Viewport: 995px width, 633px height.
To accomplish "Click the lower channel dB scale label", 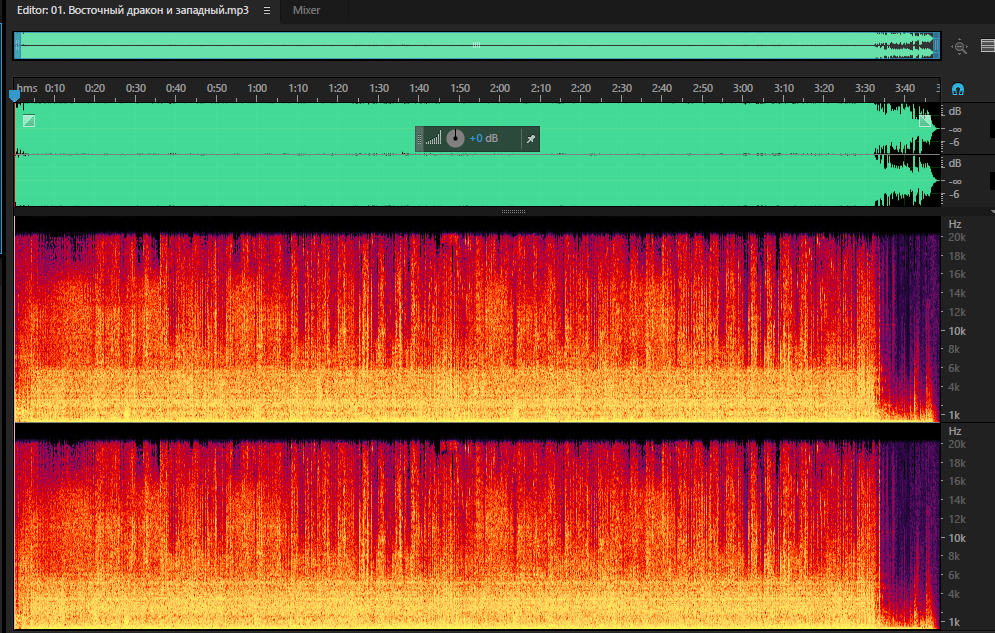I will 955,164.
